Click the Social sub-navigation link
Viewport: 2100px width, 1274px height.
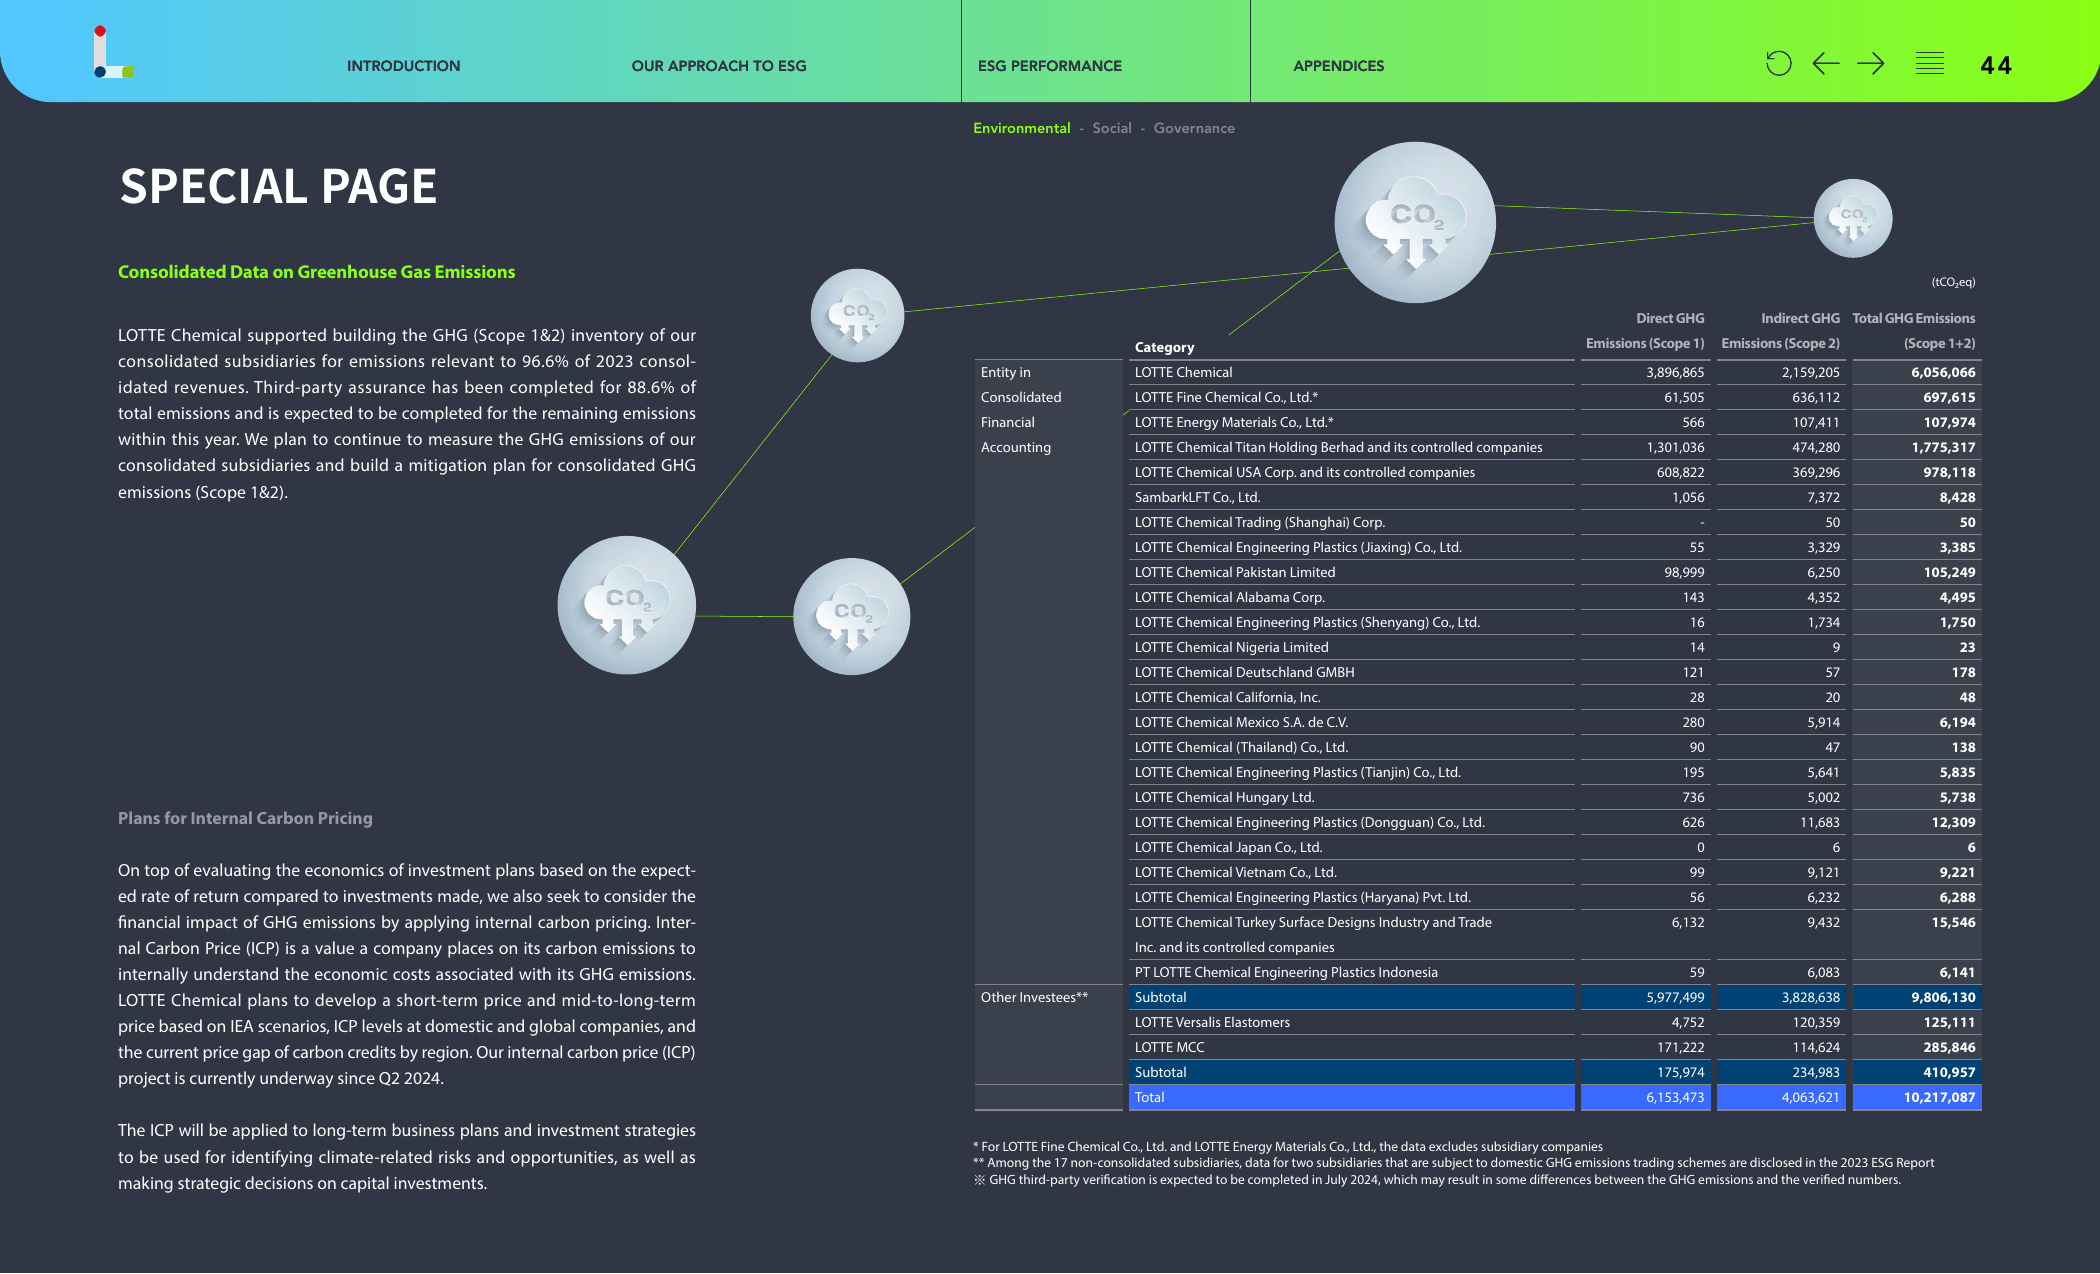tap(1112, 128)
